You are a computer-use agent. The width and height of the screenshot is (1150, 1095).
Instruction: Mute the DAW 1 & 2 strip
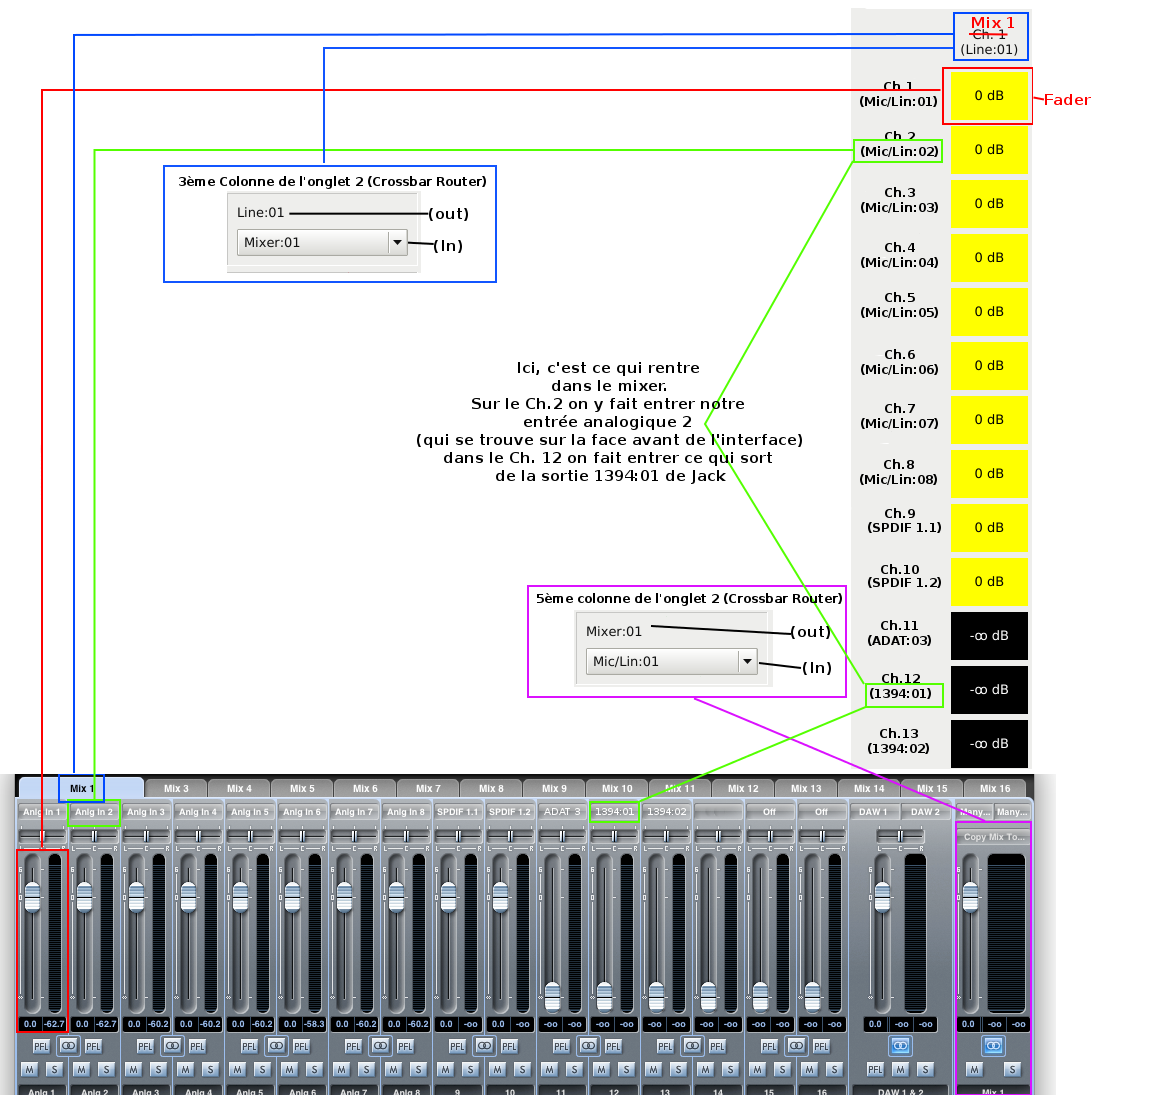pos(901,1069)
